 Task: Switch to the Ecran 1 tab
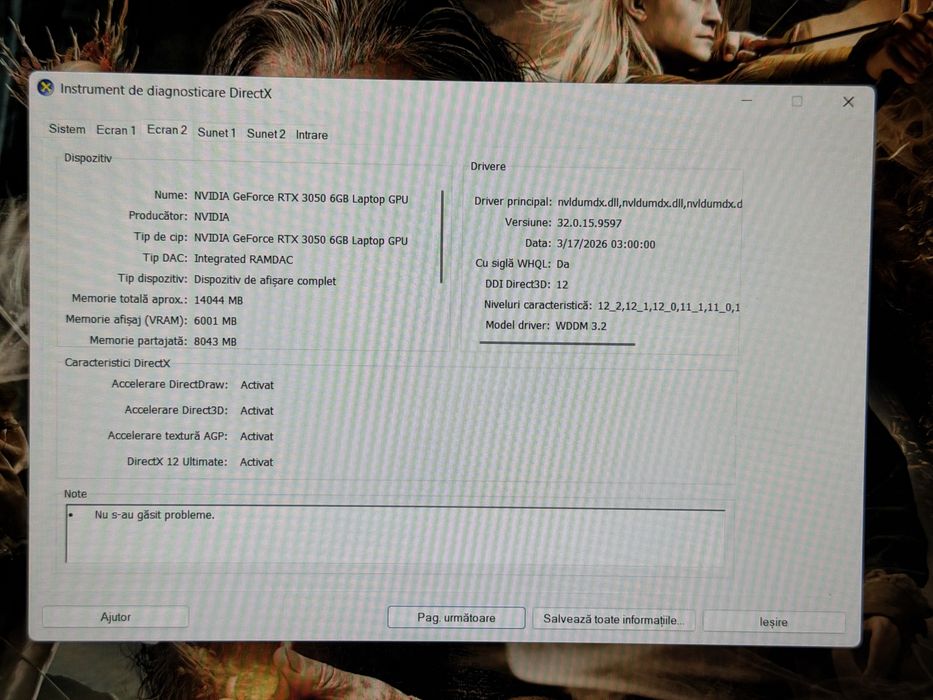[x=116, y=130]
